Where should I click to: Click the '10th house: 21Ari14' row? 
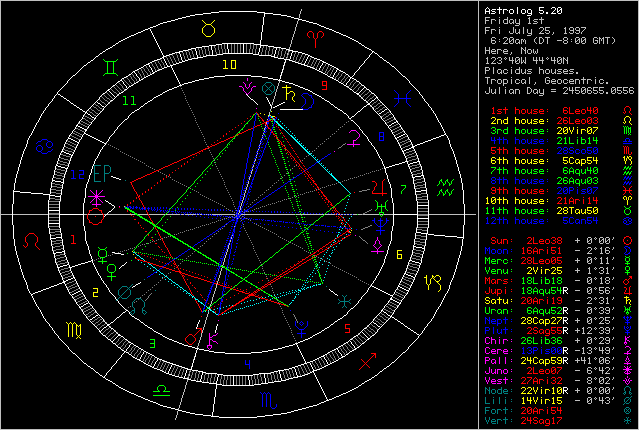559,201
